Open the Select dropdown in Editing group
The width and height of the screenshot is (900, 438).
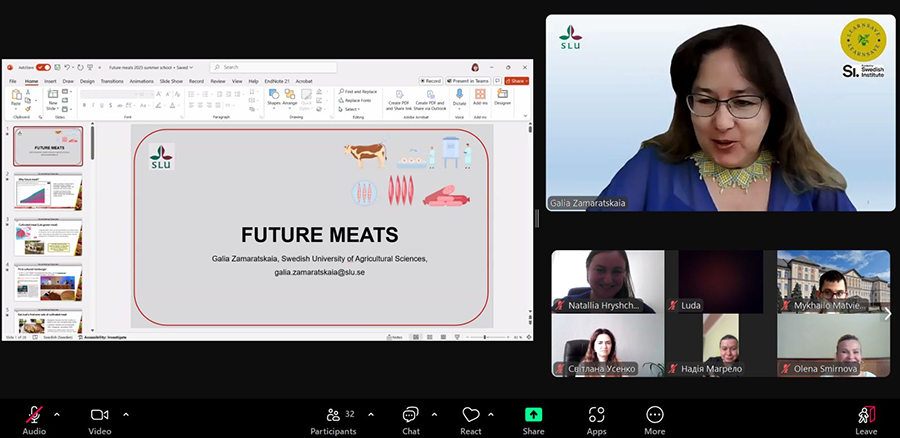click(x=350, y=109)
